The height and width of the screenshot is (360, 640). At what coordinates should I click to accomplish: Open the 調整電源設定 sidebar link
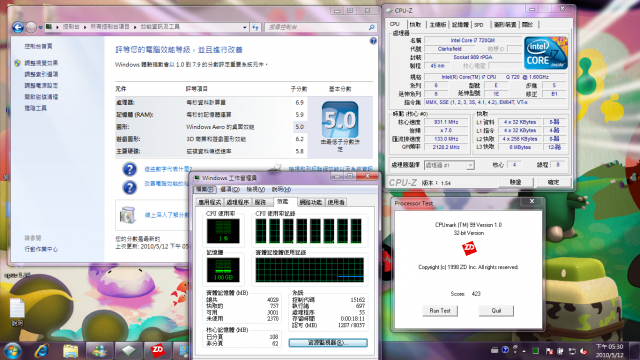click(41, 86)
